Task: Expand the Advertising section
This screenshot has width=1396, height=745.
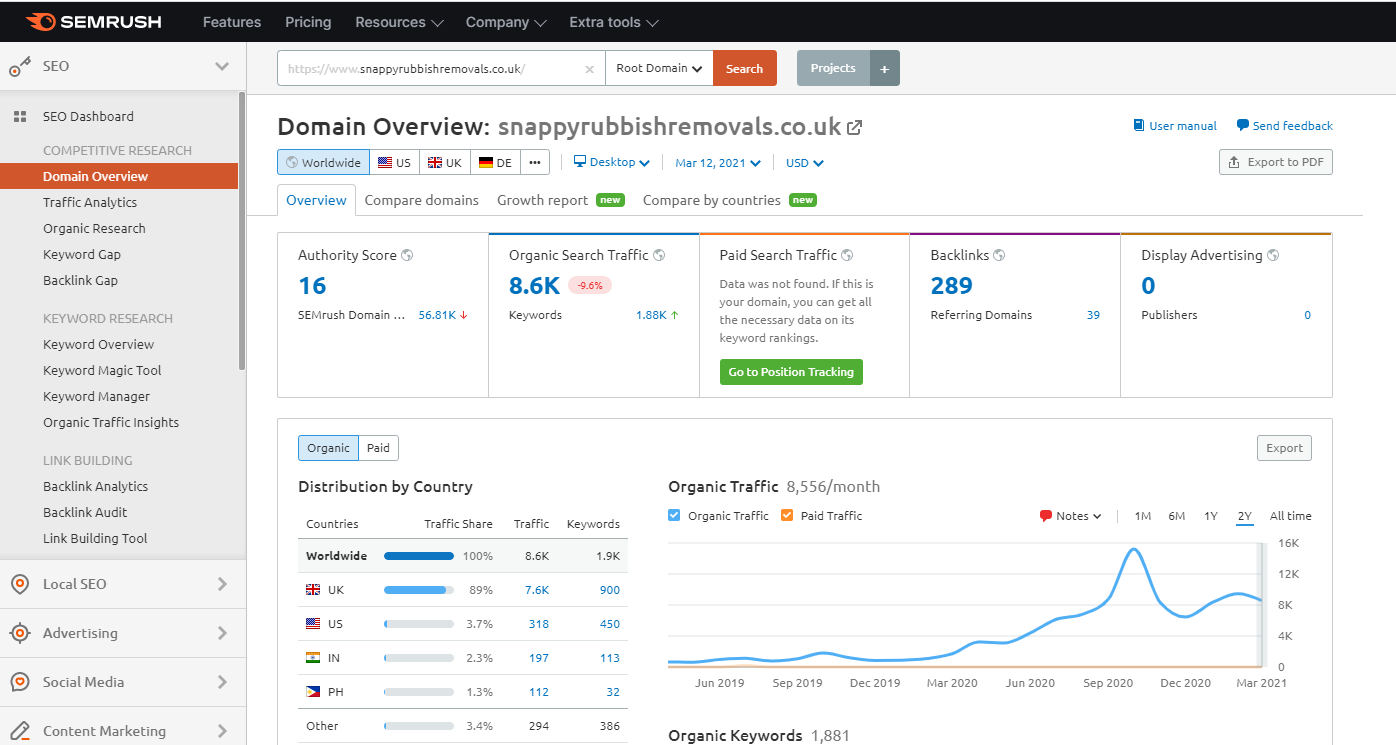Action: pos(222,633)
